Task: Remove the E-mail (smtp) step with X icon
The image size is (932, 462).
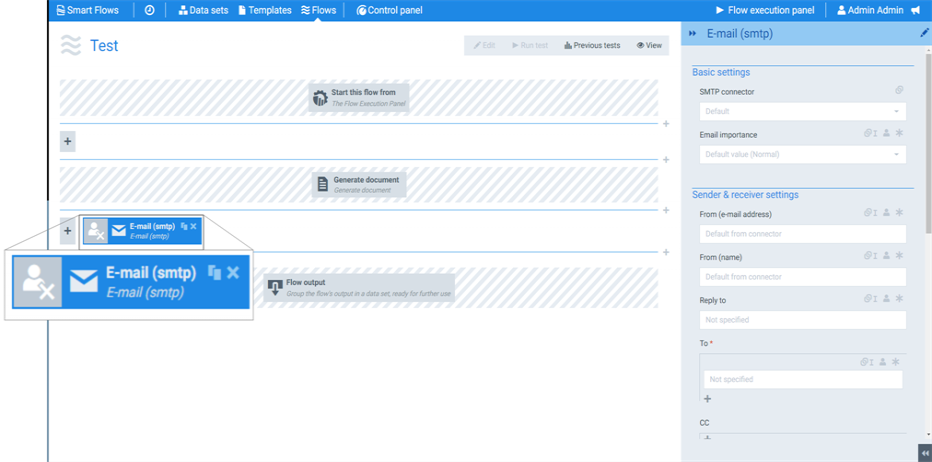Action: [x=193, y=227]
